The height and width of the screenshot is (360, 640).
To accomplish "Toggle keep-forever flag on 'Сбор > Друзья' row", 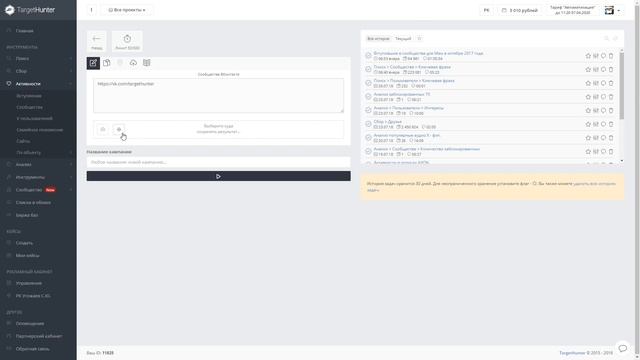I will 603,124.
